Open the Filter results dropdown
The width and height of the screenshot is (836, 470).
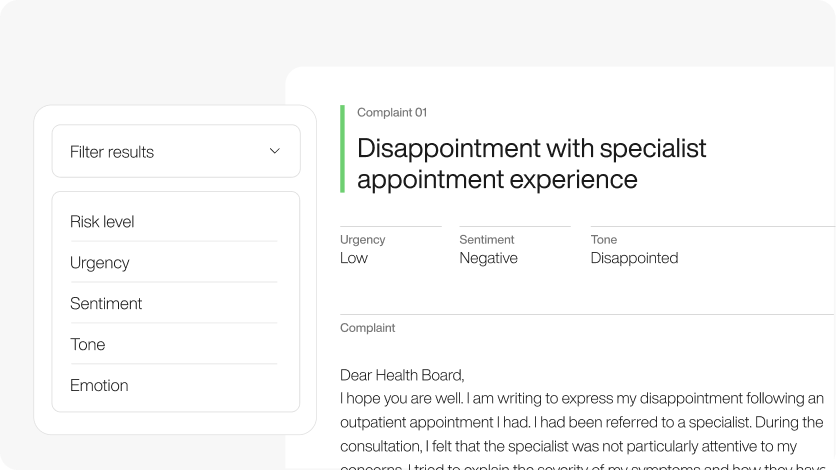coord(176,152)
